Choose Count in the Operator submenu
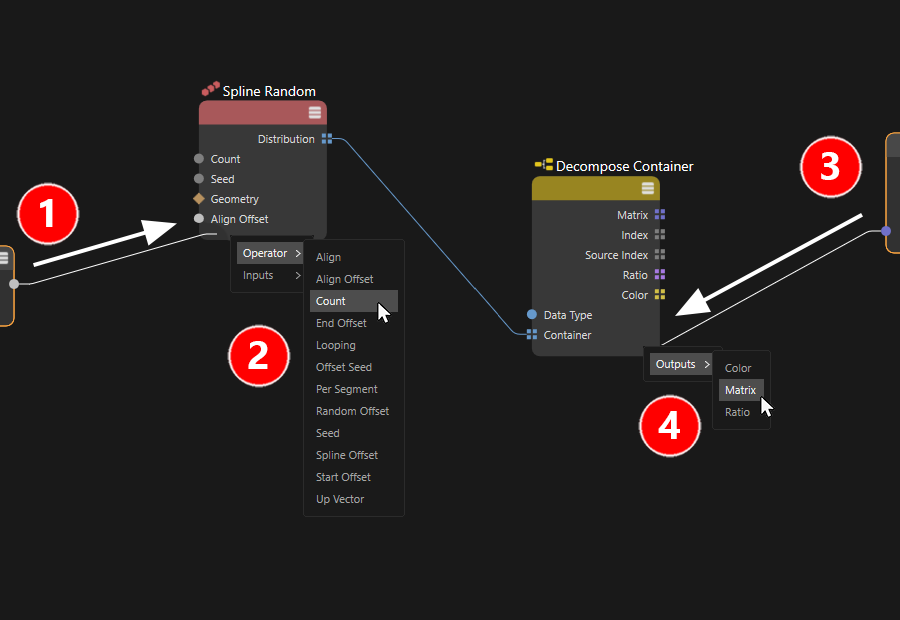 pyautogui.click(x=354, y=301)
